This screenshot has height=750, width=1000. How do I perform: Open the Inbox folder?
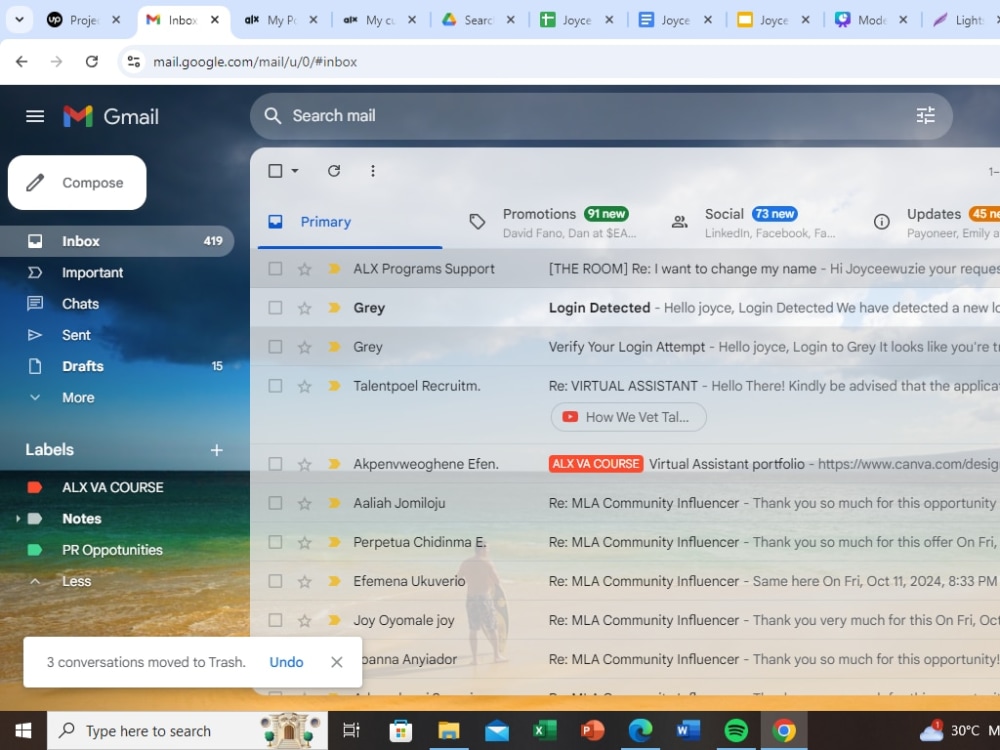point(117,241)
